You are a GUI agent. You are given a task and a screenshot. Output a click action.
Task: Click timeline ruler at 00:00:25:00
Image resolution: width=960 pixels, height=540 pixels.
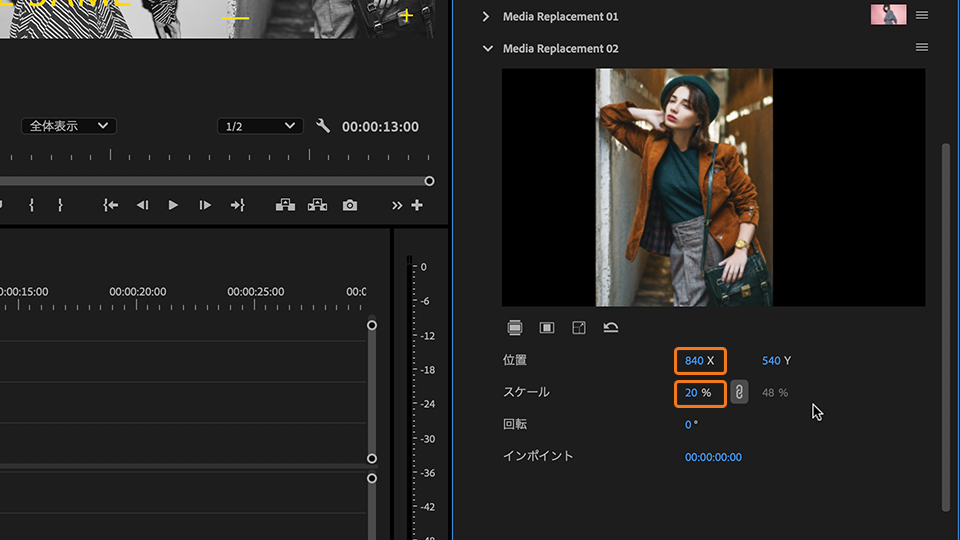click(255, 292)
